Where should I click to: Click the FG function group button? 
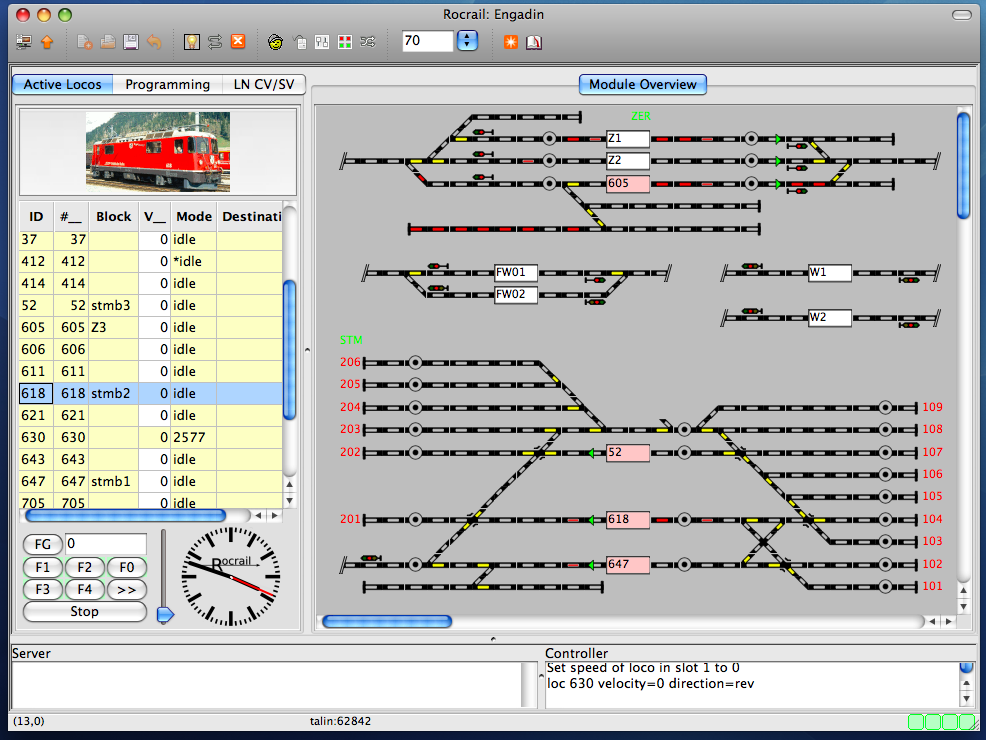pyautogui.click(x=42, y=544)
